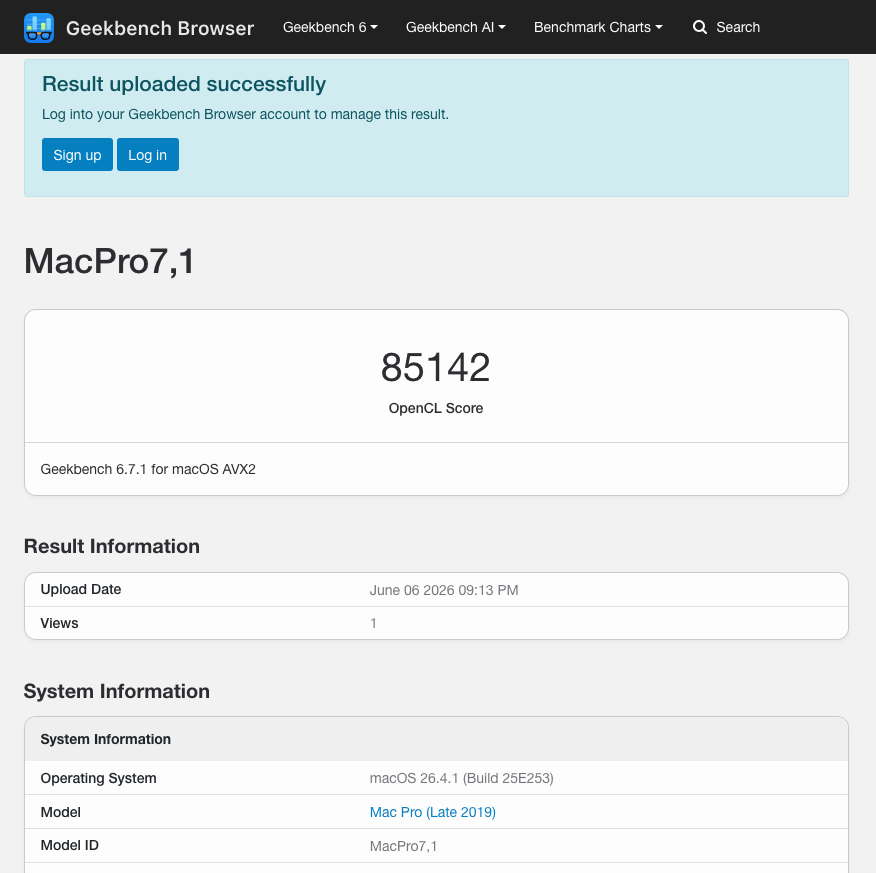This screenshot has width=876, height=873.
Task: Click the Log in button
Action: (147, 155)
